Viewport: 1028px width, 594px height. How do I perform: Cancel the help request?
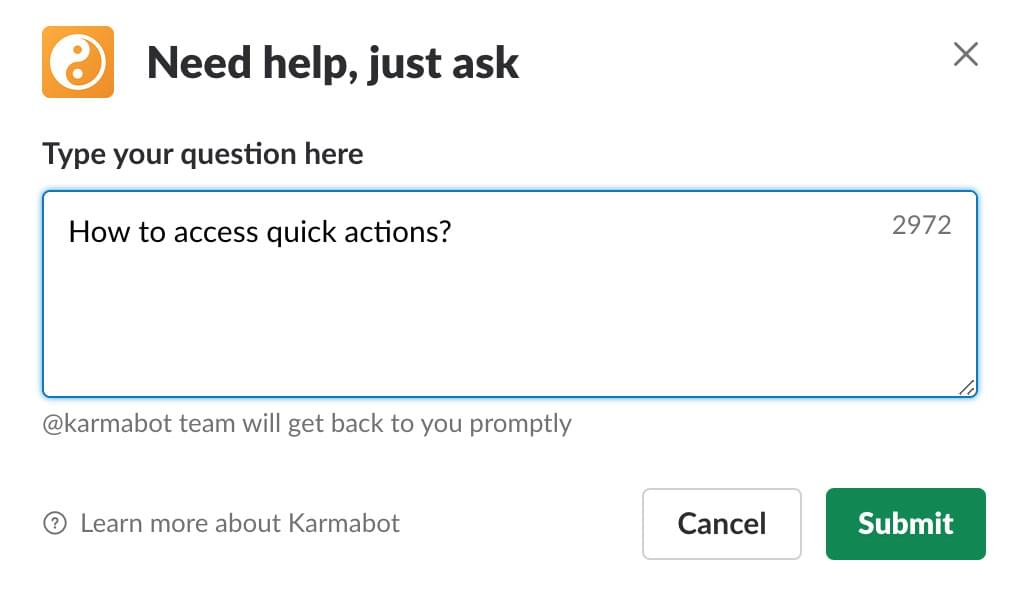pos(722,523)
